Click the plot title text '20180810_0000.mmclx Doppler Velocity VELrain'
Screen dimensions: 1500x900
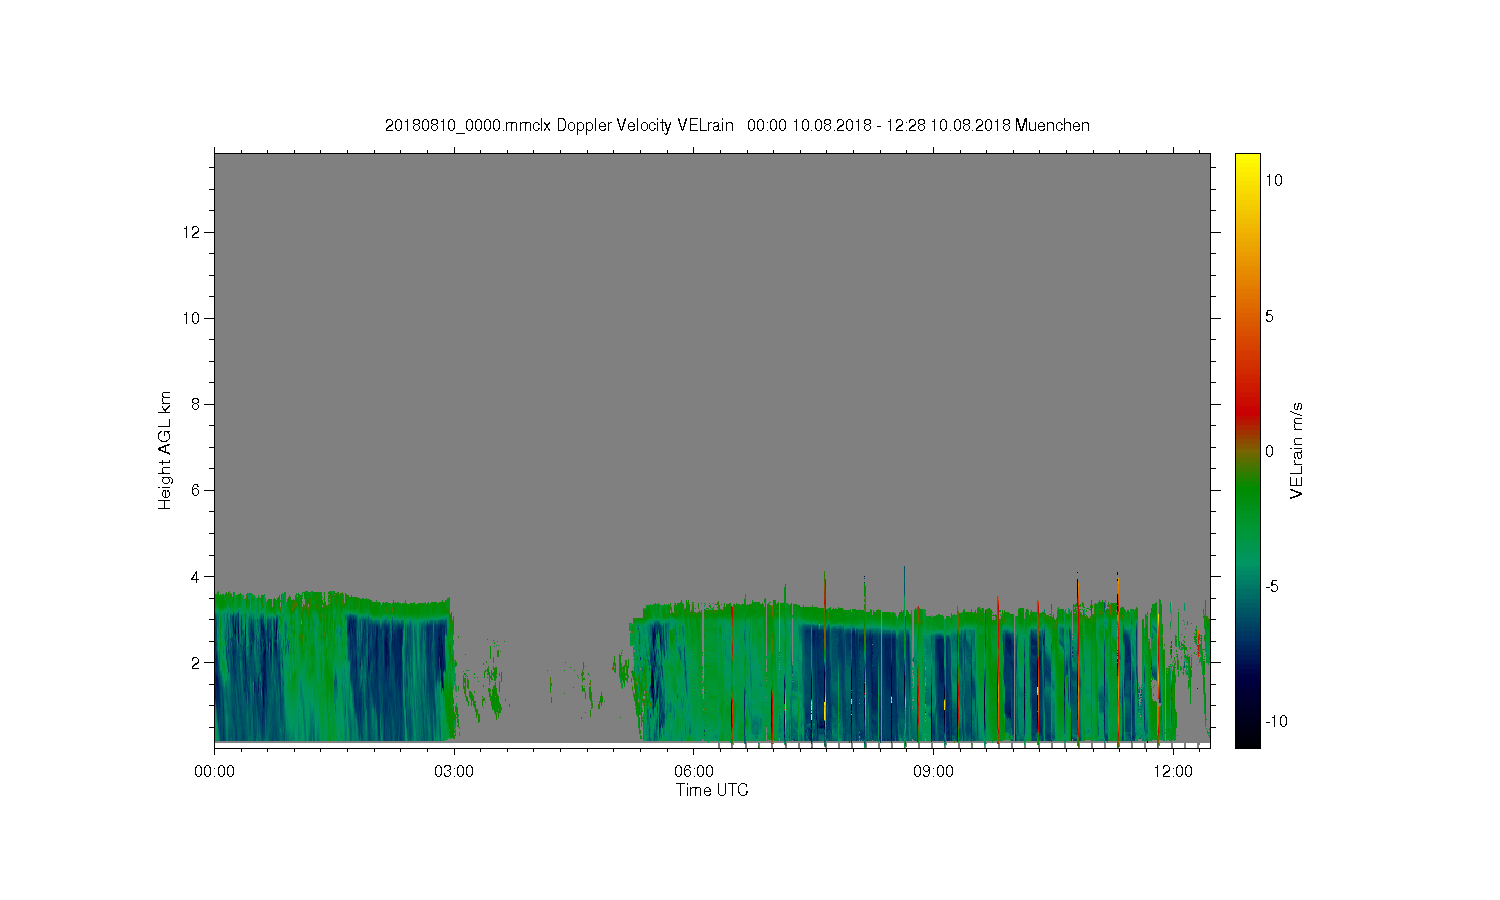pyautogui.click(x=559, y=125)
